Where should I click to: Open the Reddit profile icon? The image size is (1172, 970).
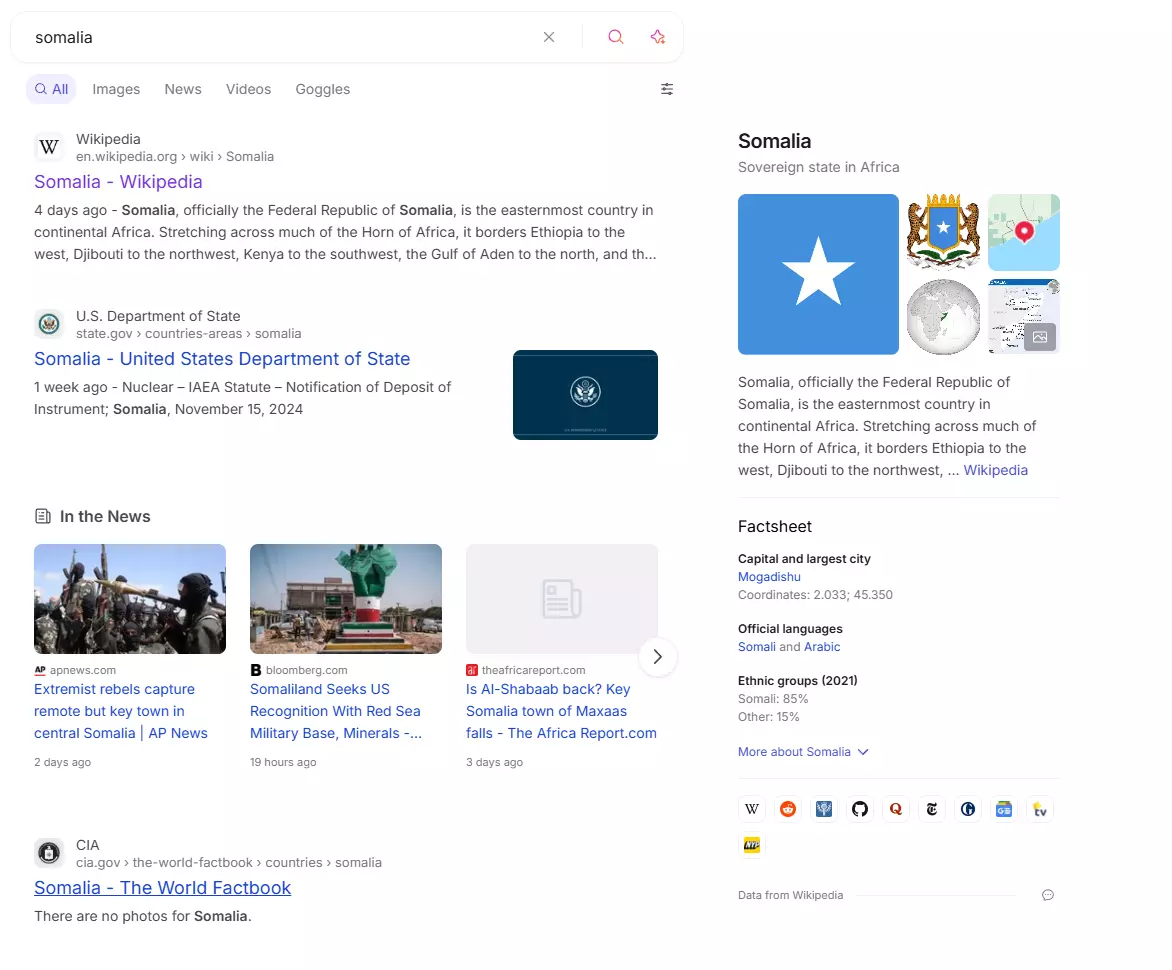pyautogui.click(x=788, y=809)
